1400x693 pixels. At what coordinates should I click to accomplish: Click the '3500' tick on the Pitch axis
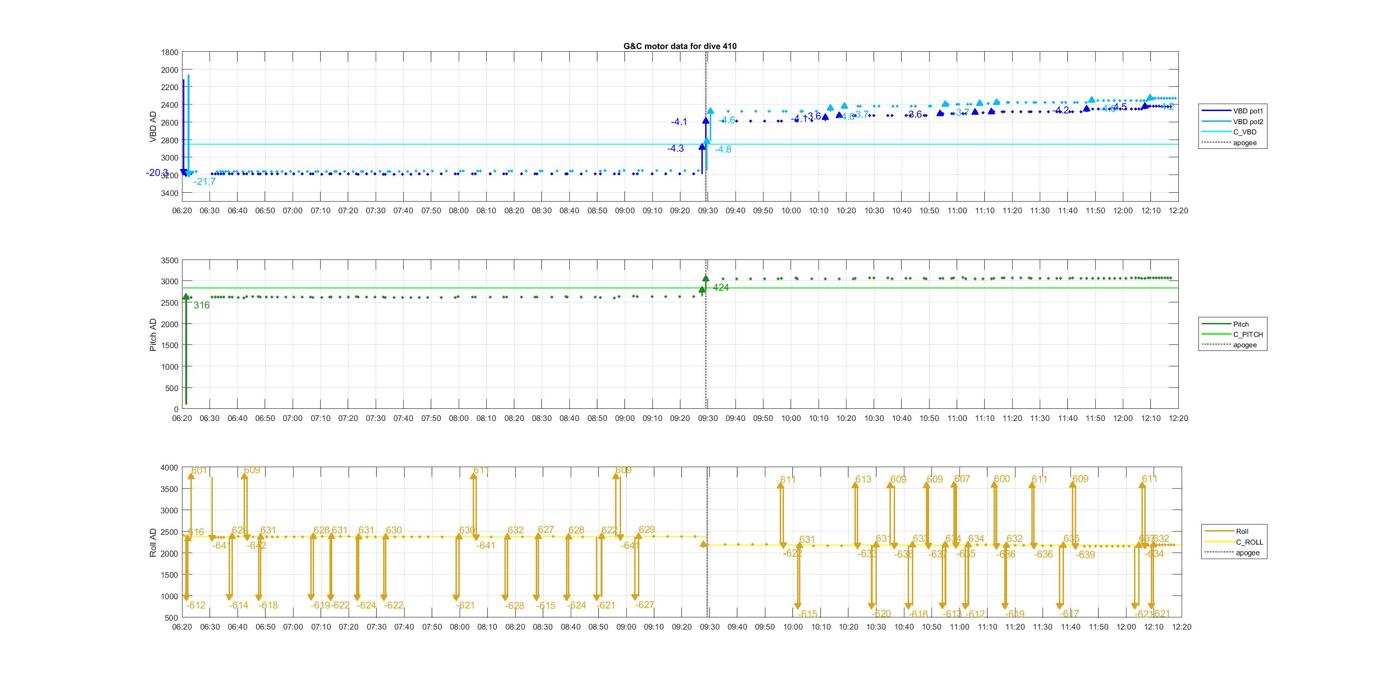click(170, 260)
